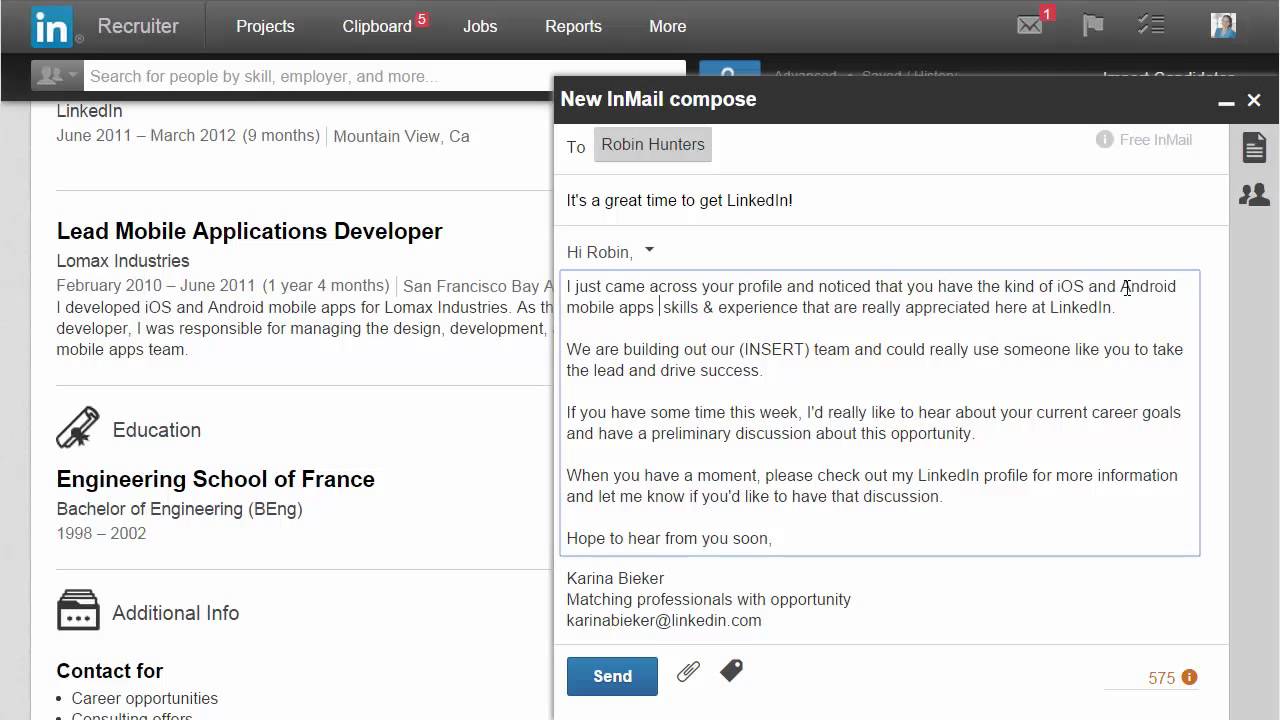Click the Contact for heading

110,671
